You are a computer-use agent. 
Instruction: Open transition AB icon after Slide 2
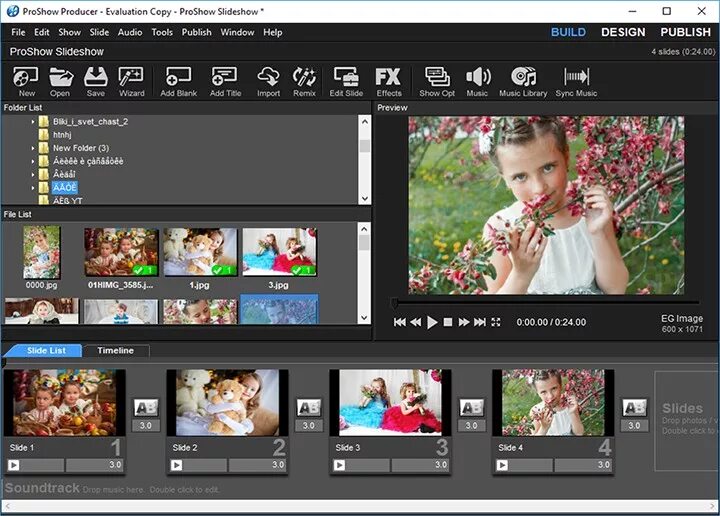pos(309,407)
